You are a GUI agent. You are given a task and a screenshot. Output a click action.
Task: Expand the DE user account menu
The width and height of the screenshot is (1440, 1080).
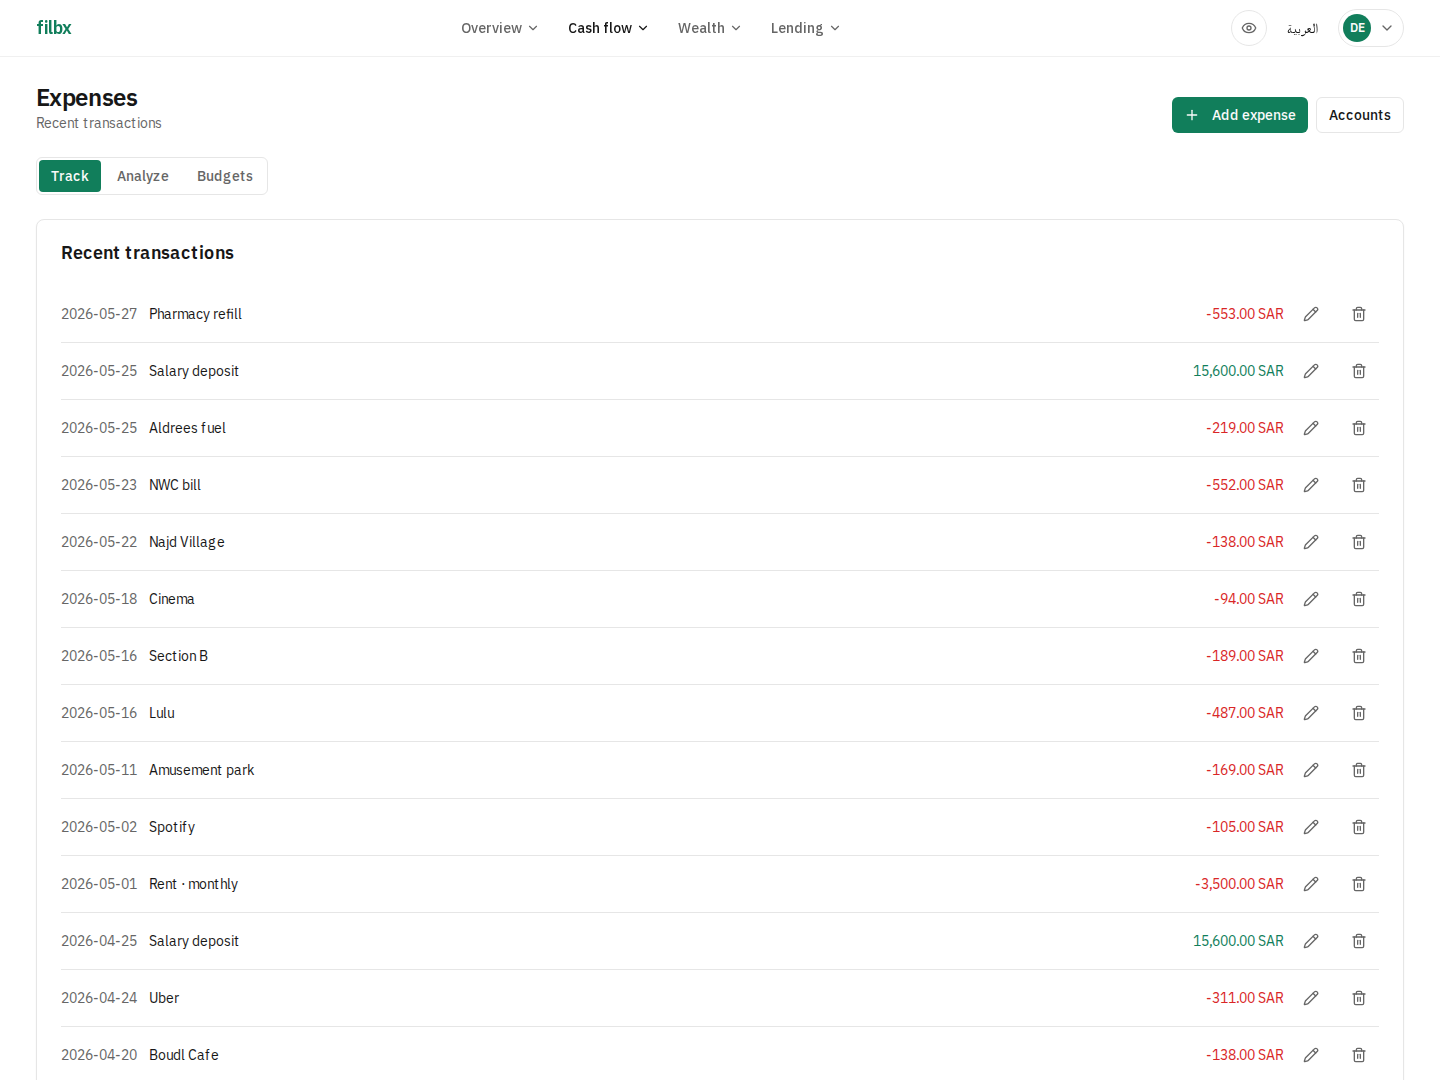[x=1371, y=28]
